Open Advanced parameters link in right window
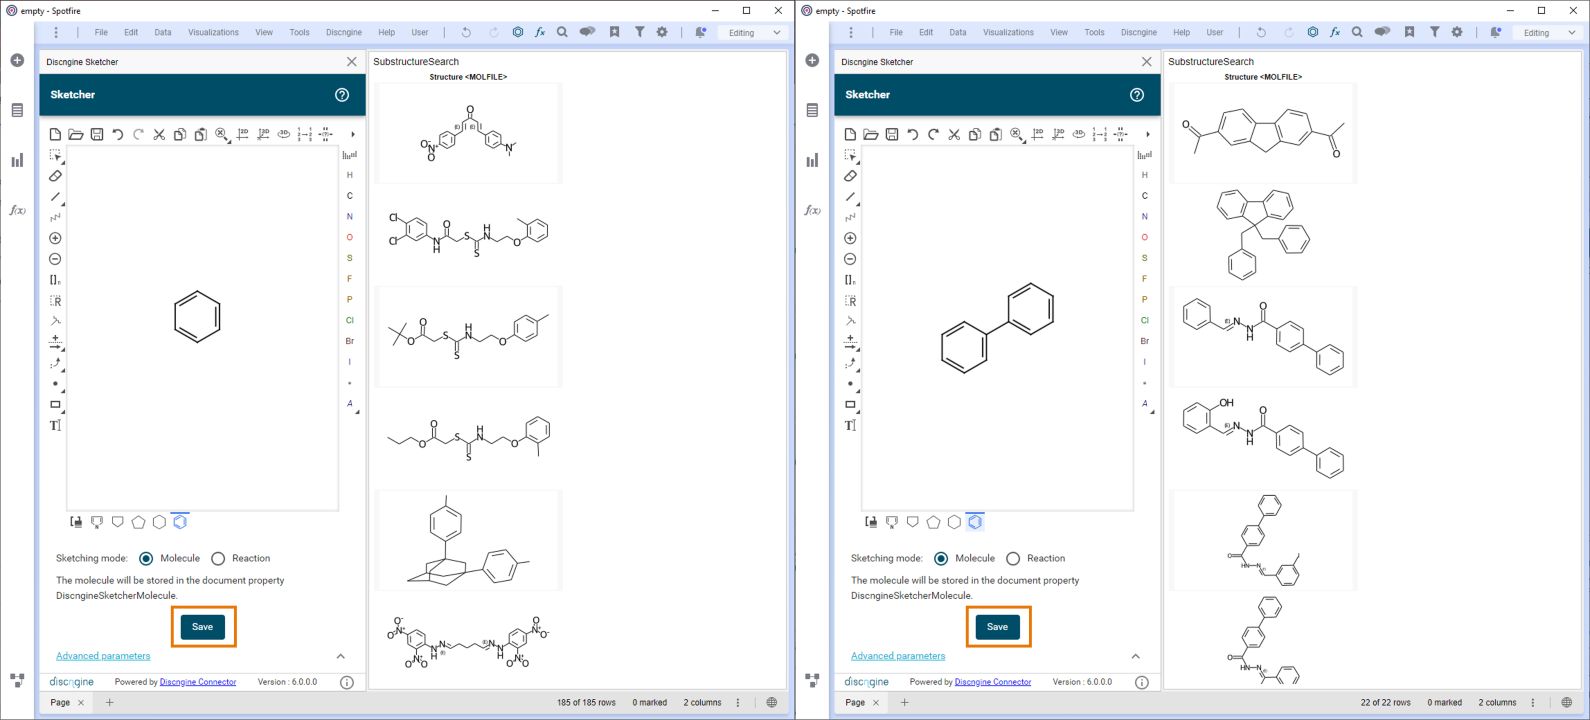Viewport: 1590px width, 720px height. [x=898, y=656]
